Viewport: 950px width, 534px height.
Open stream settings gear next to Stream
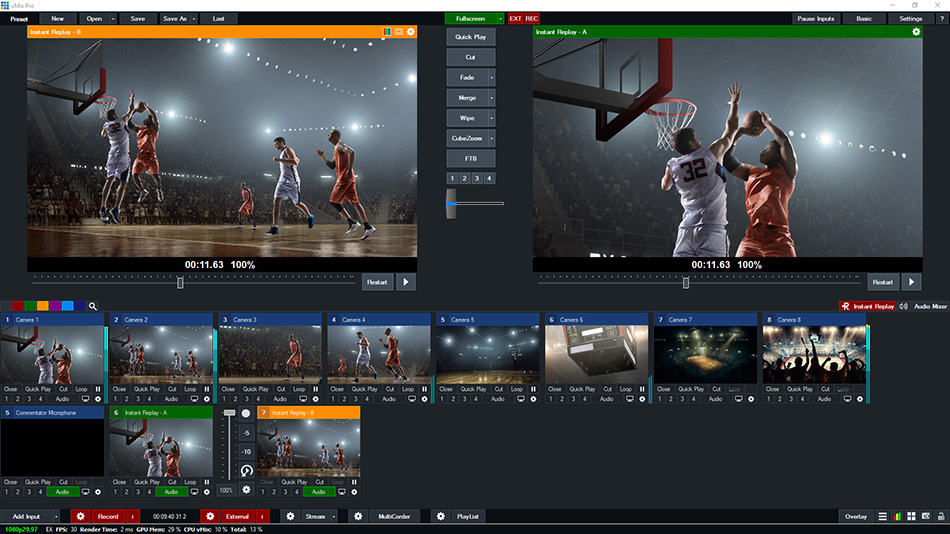tap(290, 516)
